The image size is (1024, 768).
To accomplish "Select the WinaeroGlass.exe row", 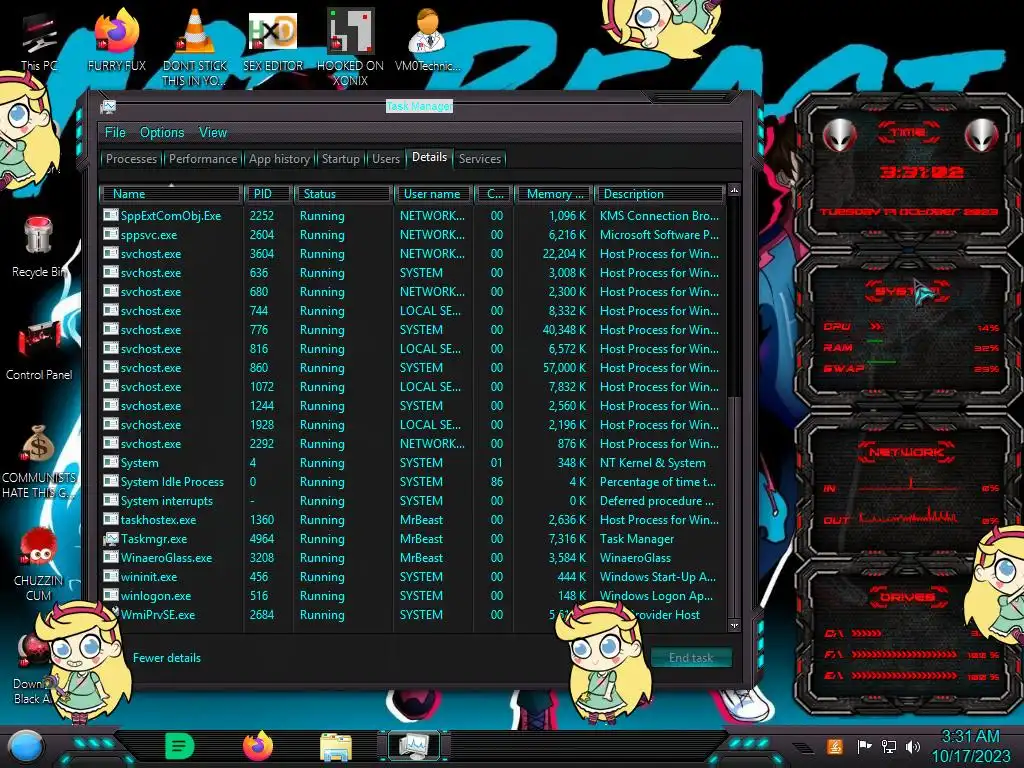I will click(413, 558).
